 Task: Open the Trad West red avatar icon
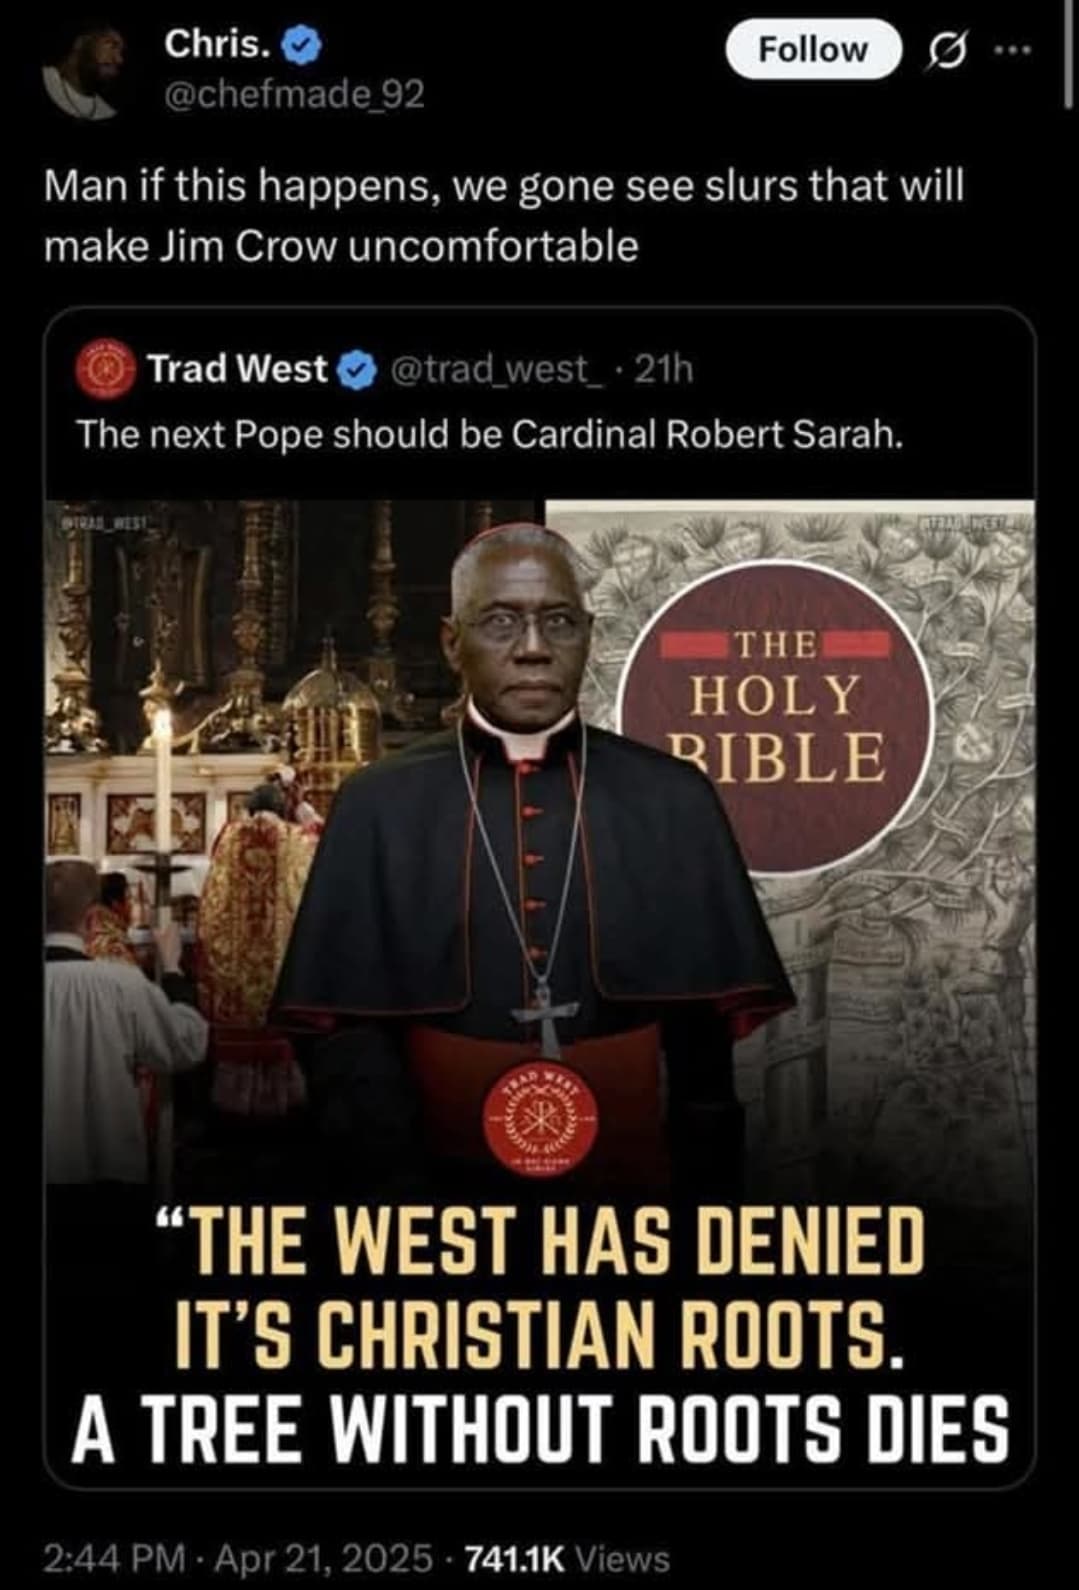(x=105, y=370)
